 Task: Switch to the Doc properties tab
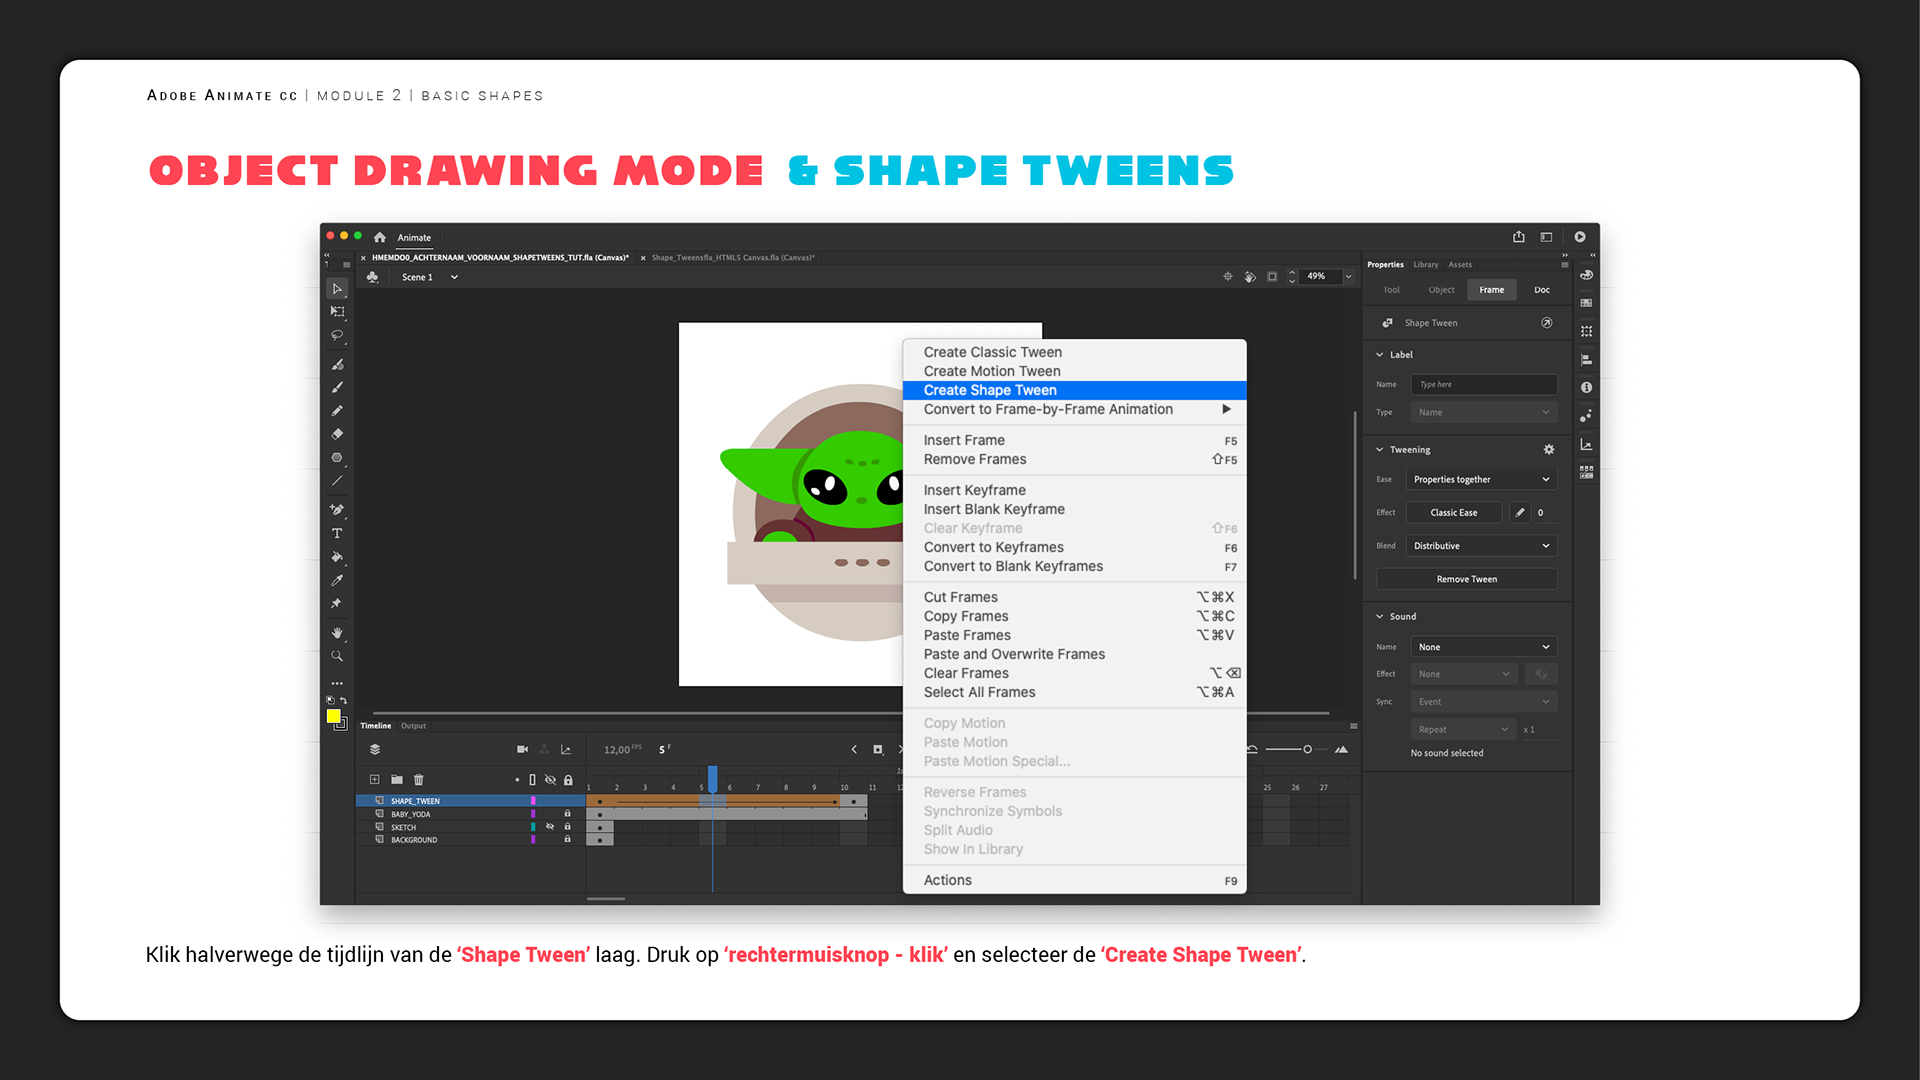pyautogui.click(x=1541, y=290)
